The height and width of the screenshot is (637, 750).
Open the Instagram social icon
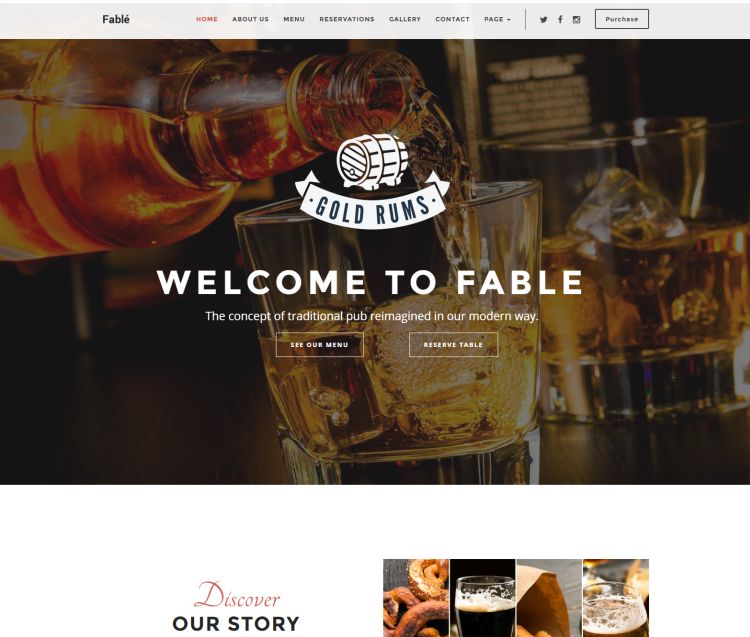pos(576,20)
